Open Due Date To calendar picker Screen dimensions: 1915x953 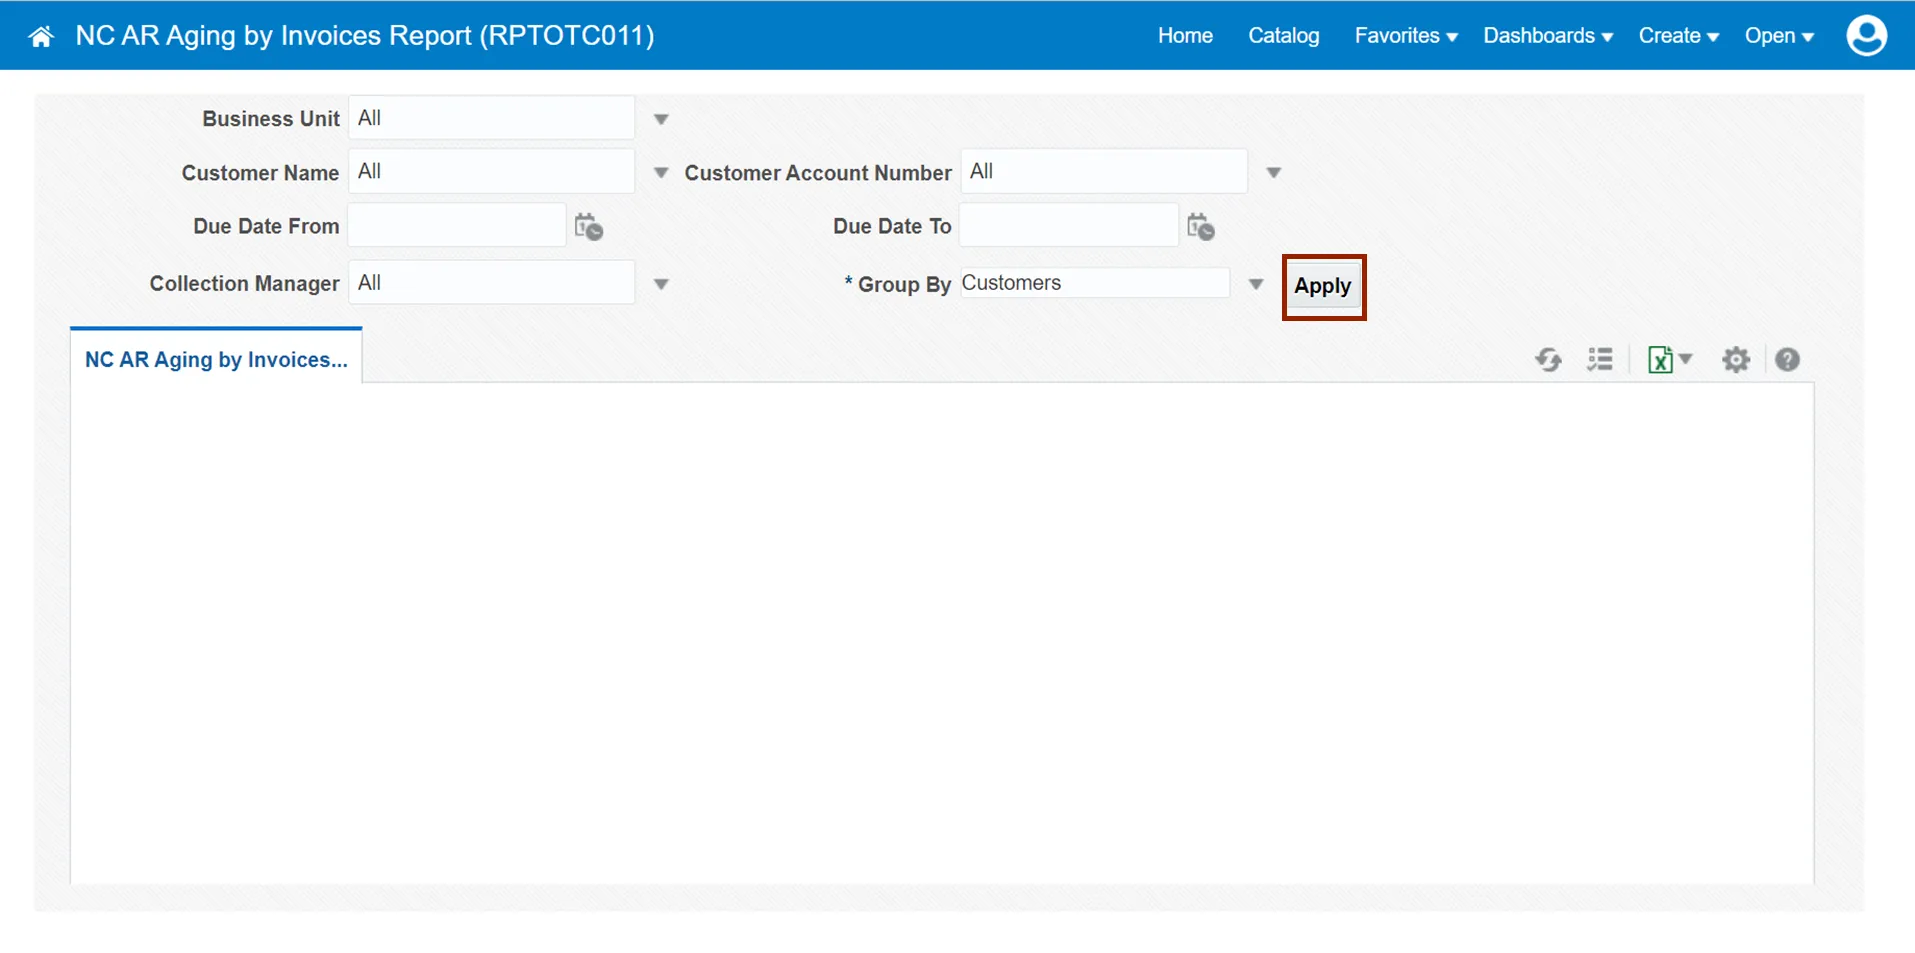click(x=1200, y=227)
